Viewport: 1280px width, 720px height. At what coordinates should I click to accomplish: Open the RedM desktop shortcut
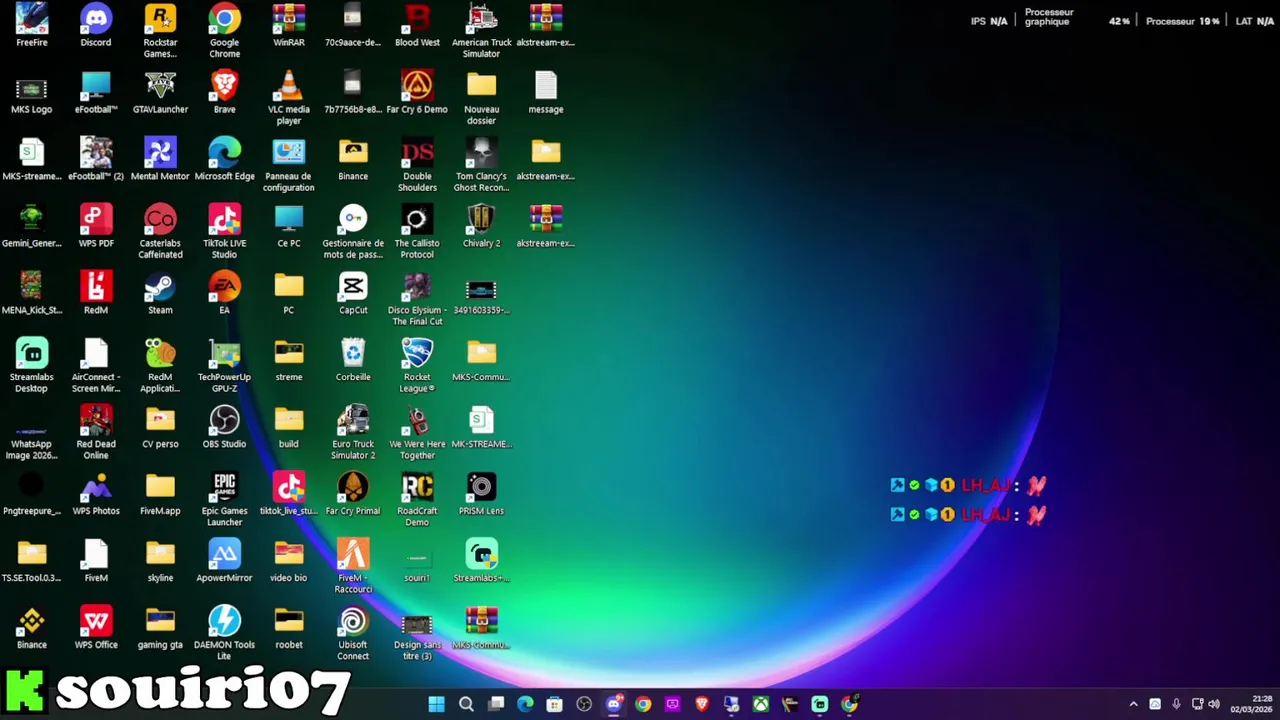pyautogui.click(x=96, y=294)
